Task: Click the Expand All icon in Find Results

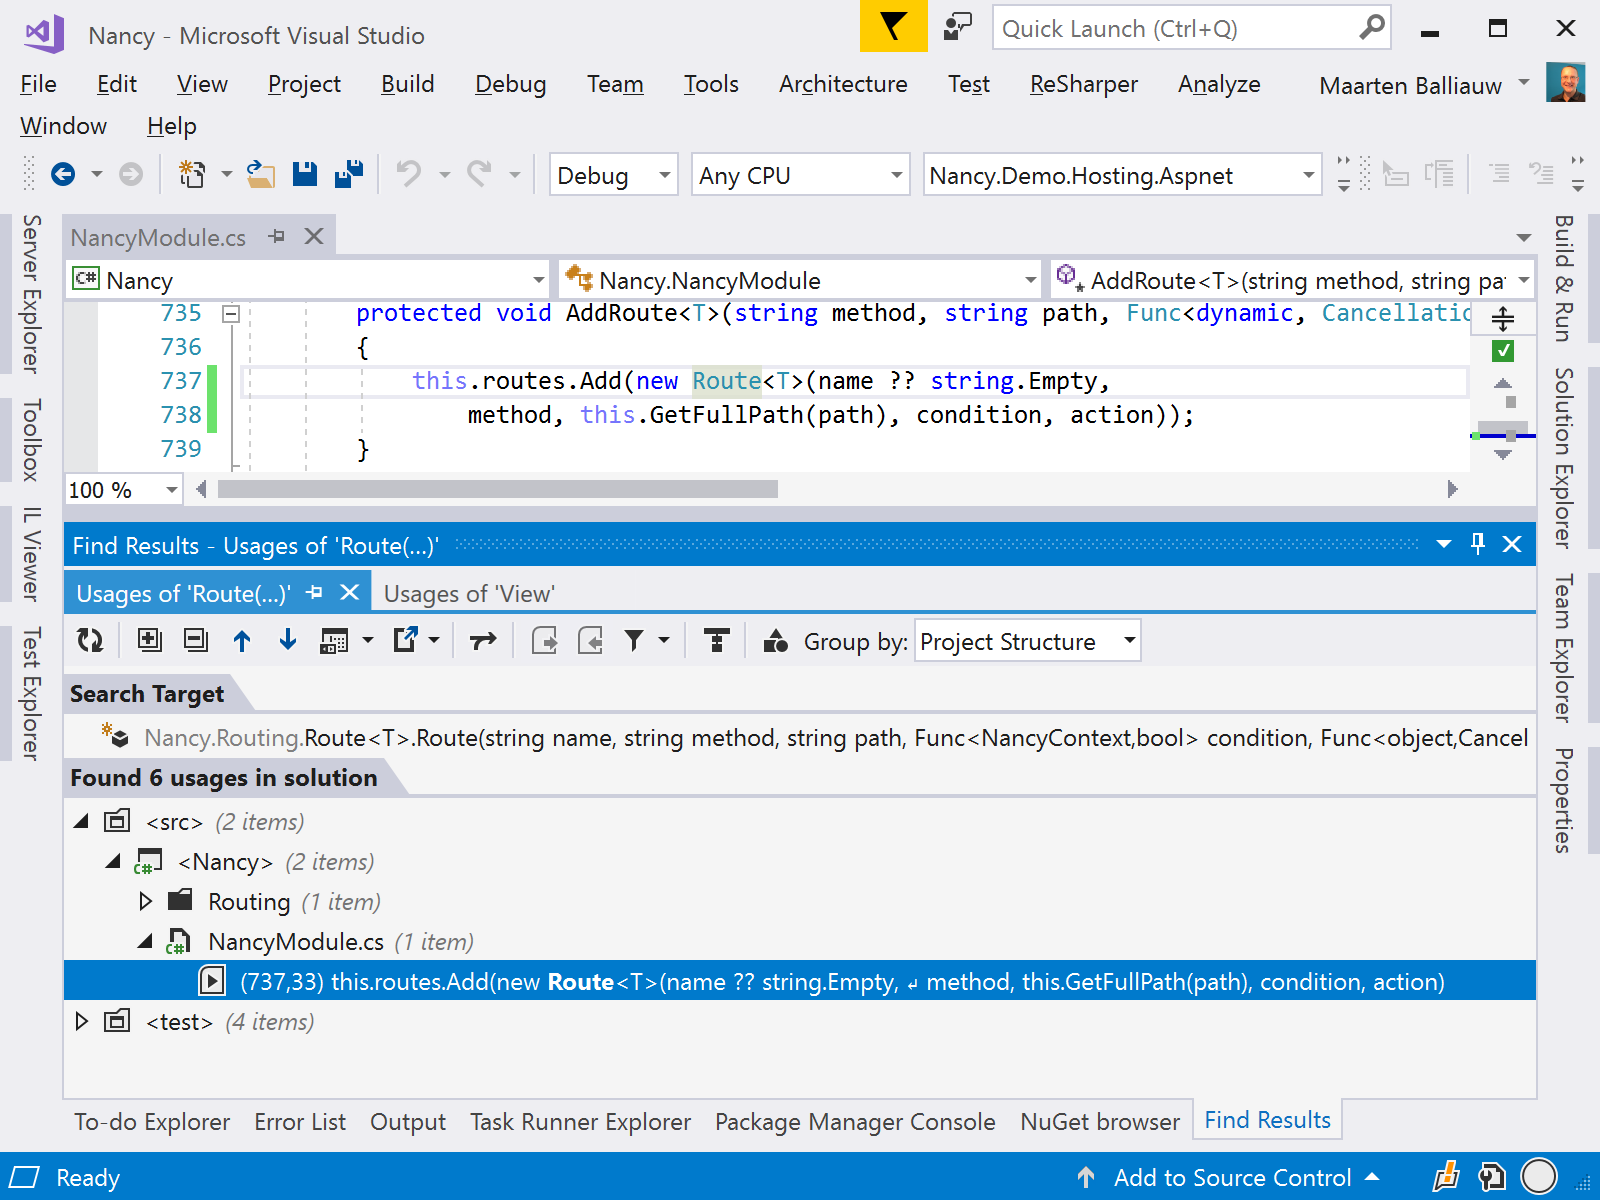Action: pyautogui.click(x=150, y=640)
